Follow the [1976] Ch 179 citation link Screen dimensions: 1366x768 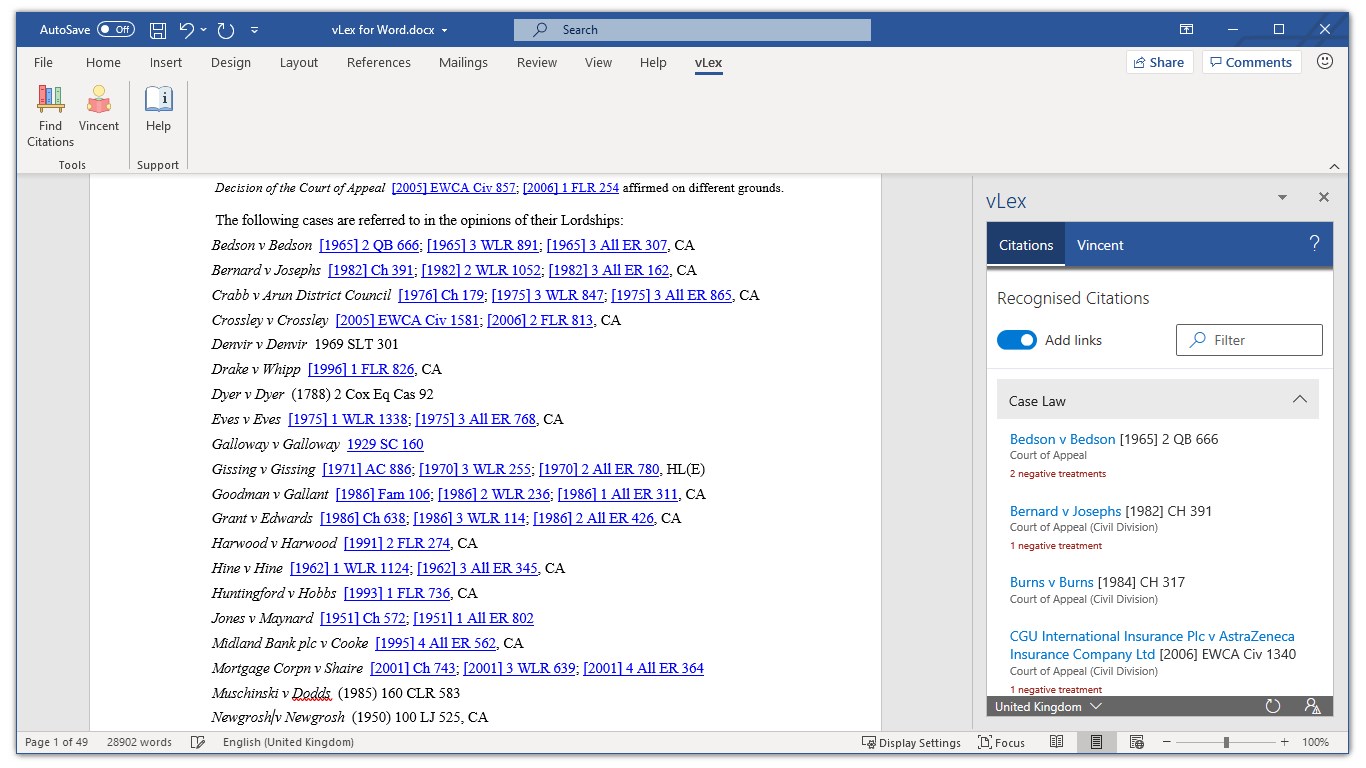tap(441, 295)
